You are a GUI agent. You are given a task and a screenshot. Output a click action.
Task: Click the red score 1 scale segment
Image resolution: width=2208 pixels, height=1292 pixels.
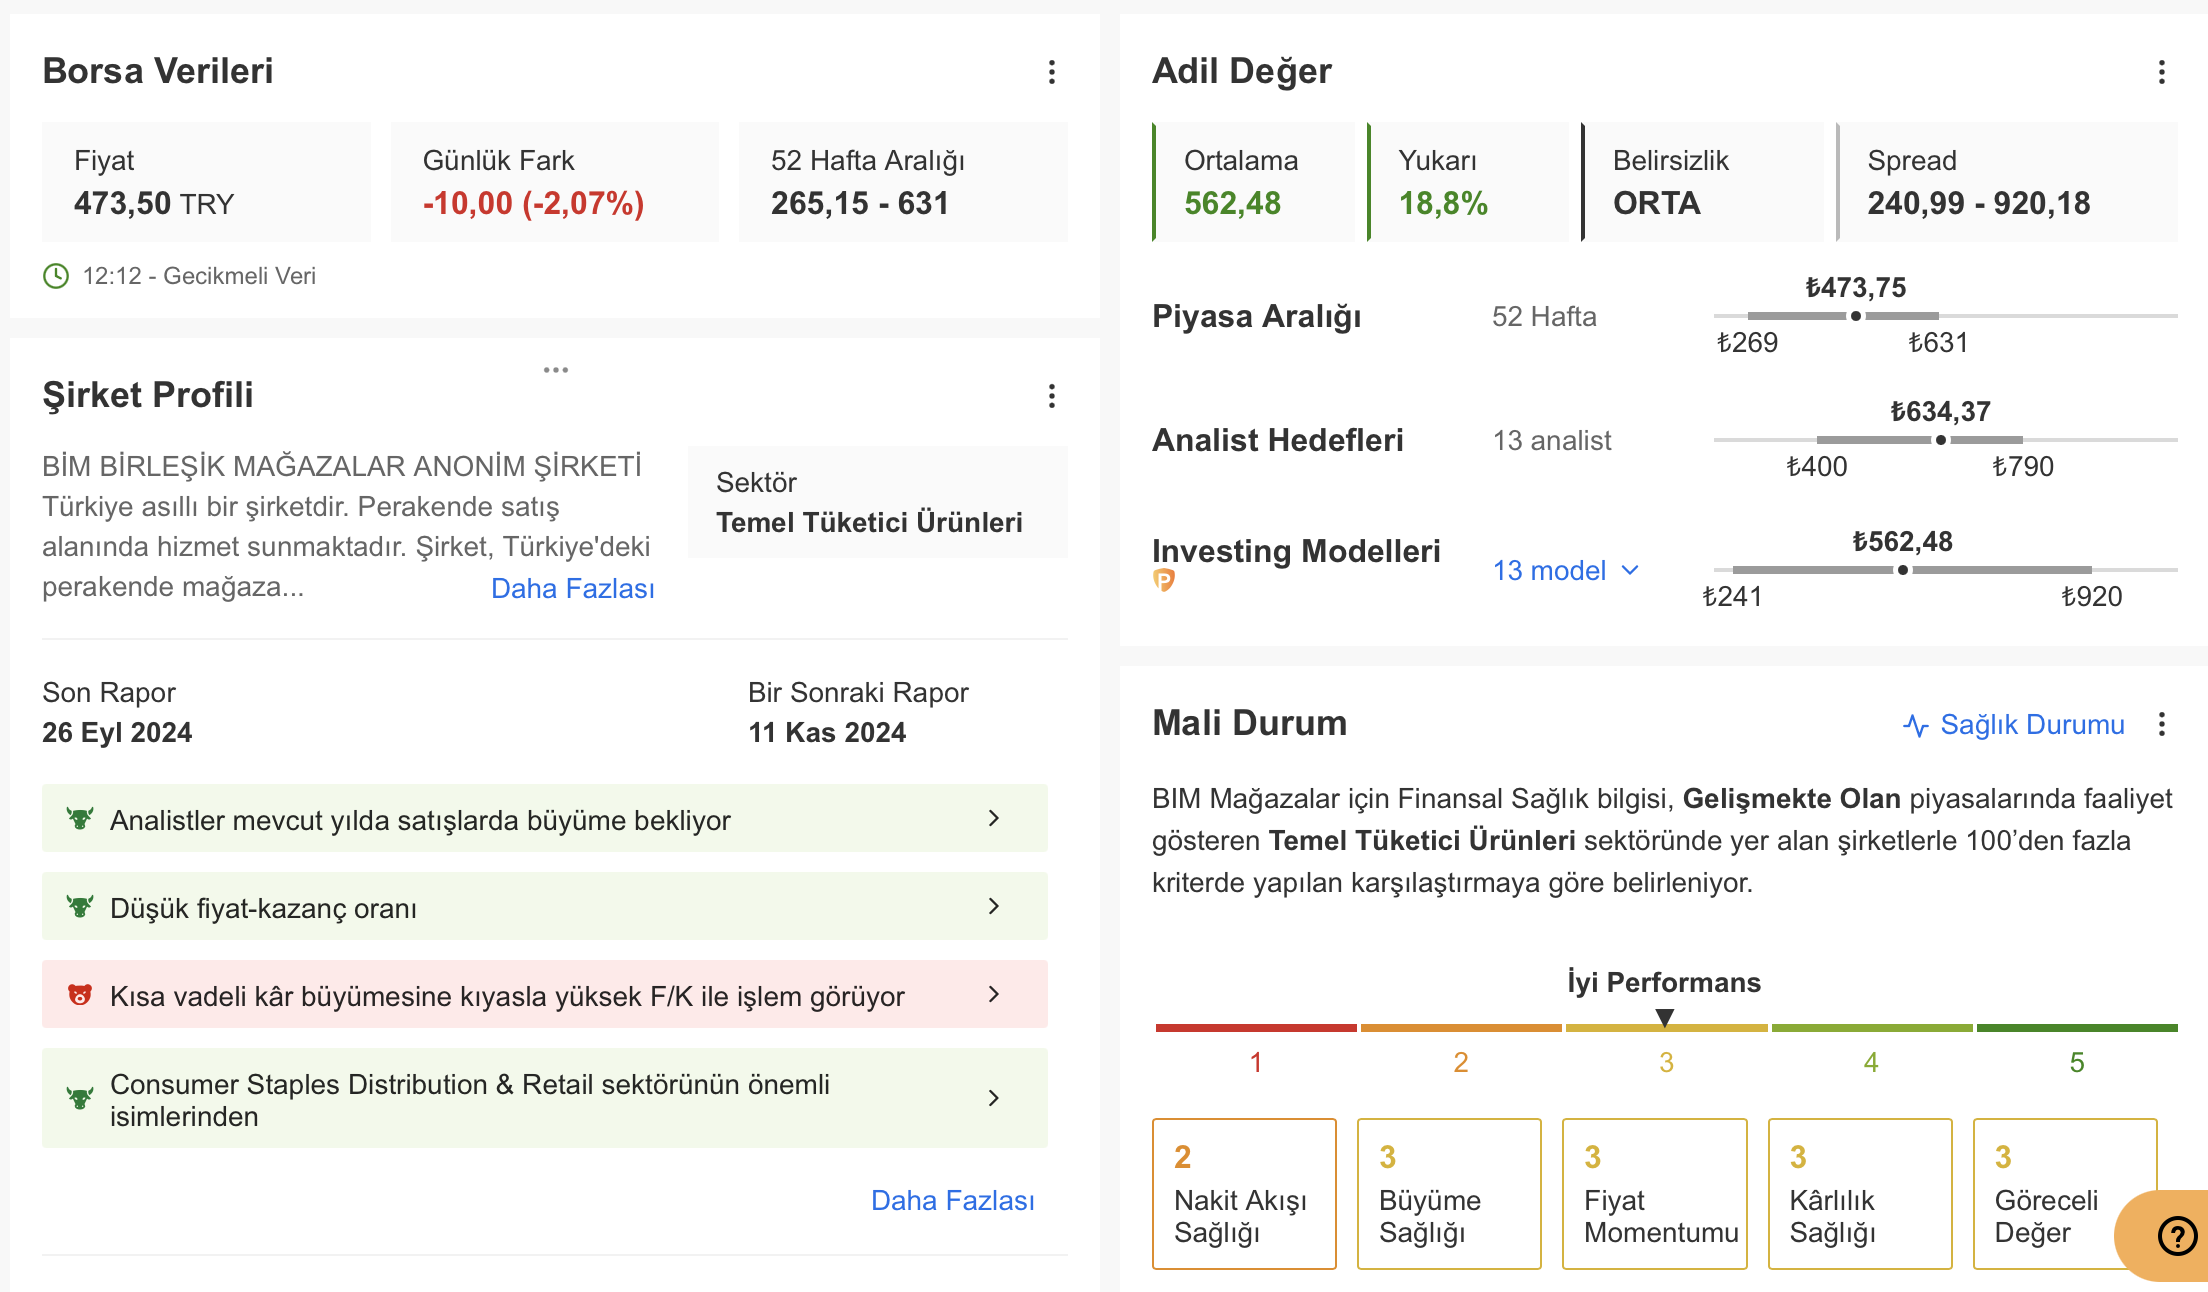(x=1256, y=1028)
